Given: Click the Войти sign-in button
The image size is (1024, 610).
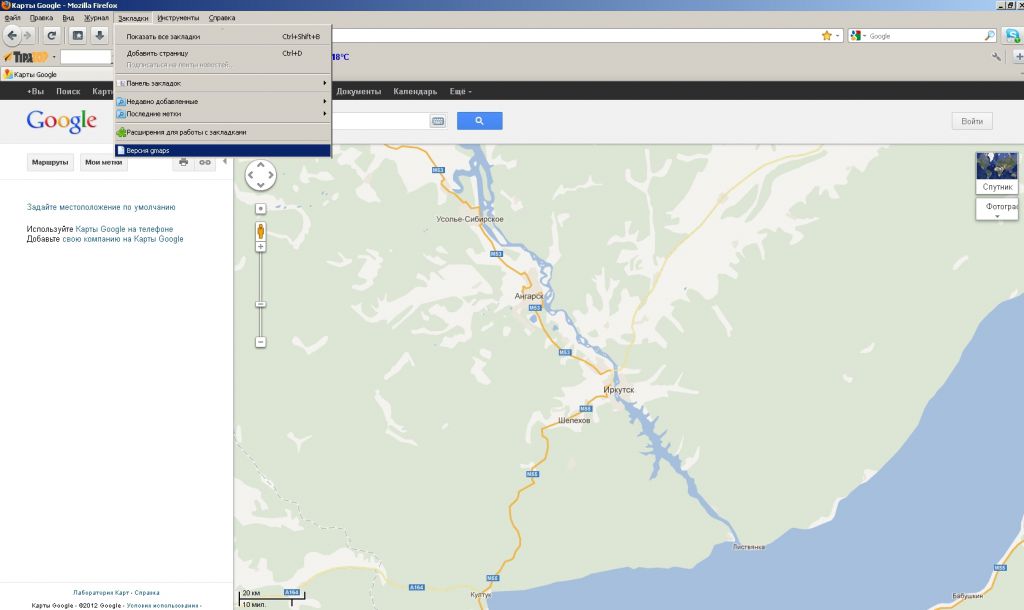Looking at the screenshot, I should 971,121.
